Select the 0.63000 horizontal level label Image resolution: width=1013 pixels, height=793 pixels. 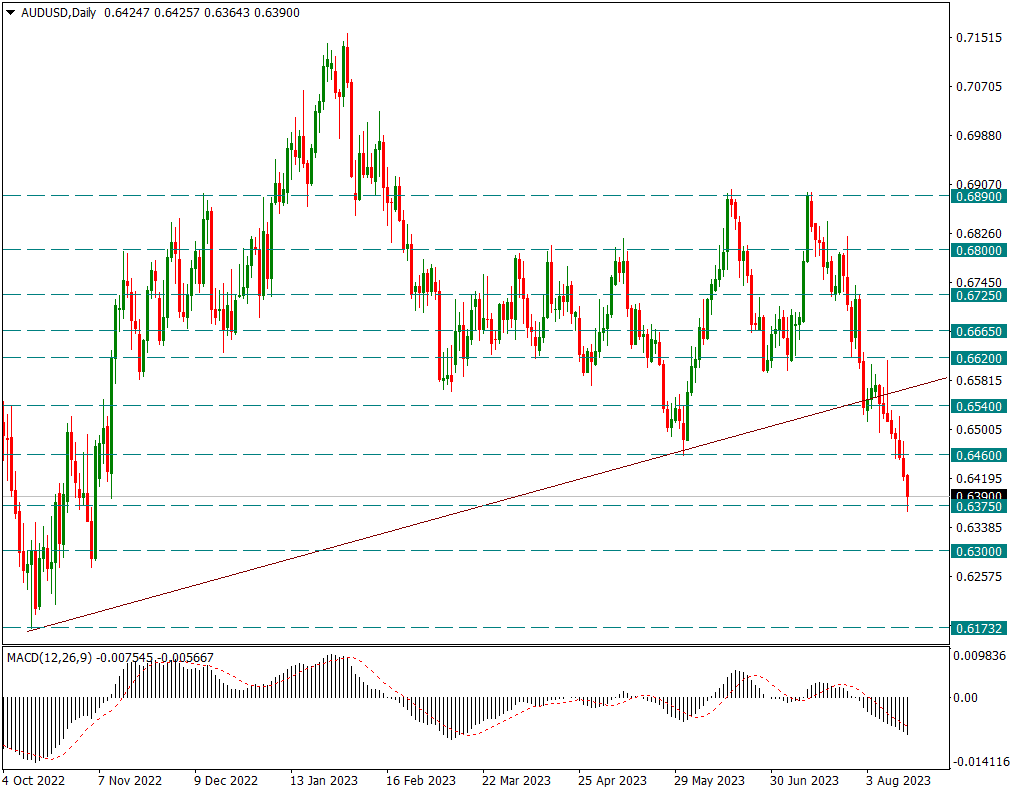[979, 551]
